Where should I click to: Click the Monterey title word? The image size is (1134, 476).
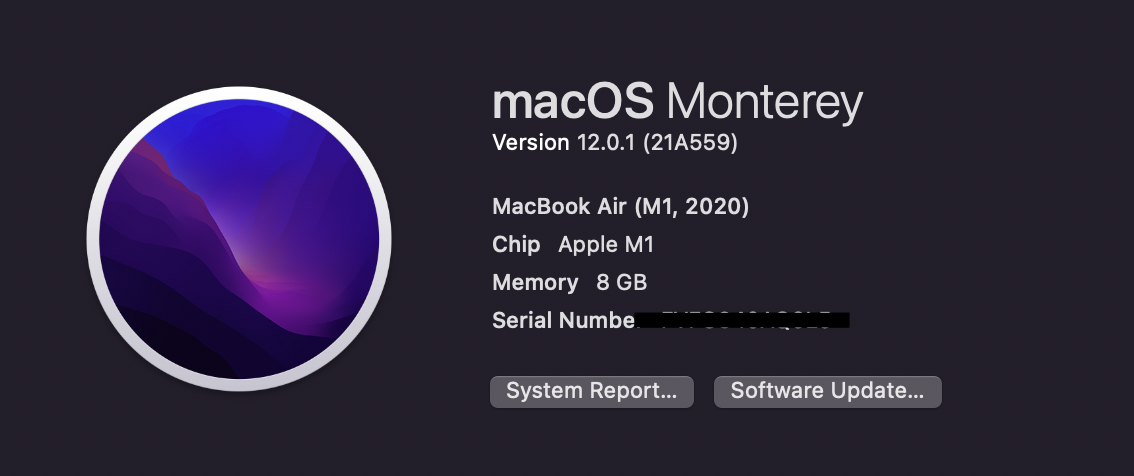click(764, 103)
